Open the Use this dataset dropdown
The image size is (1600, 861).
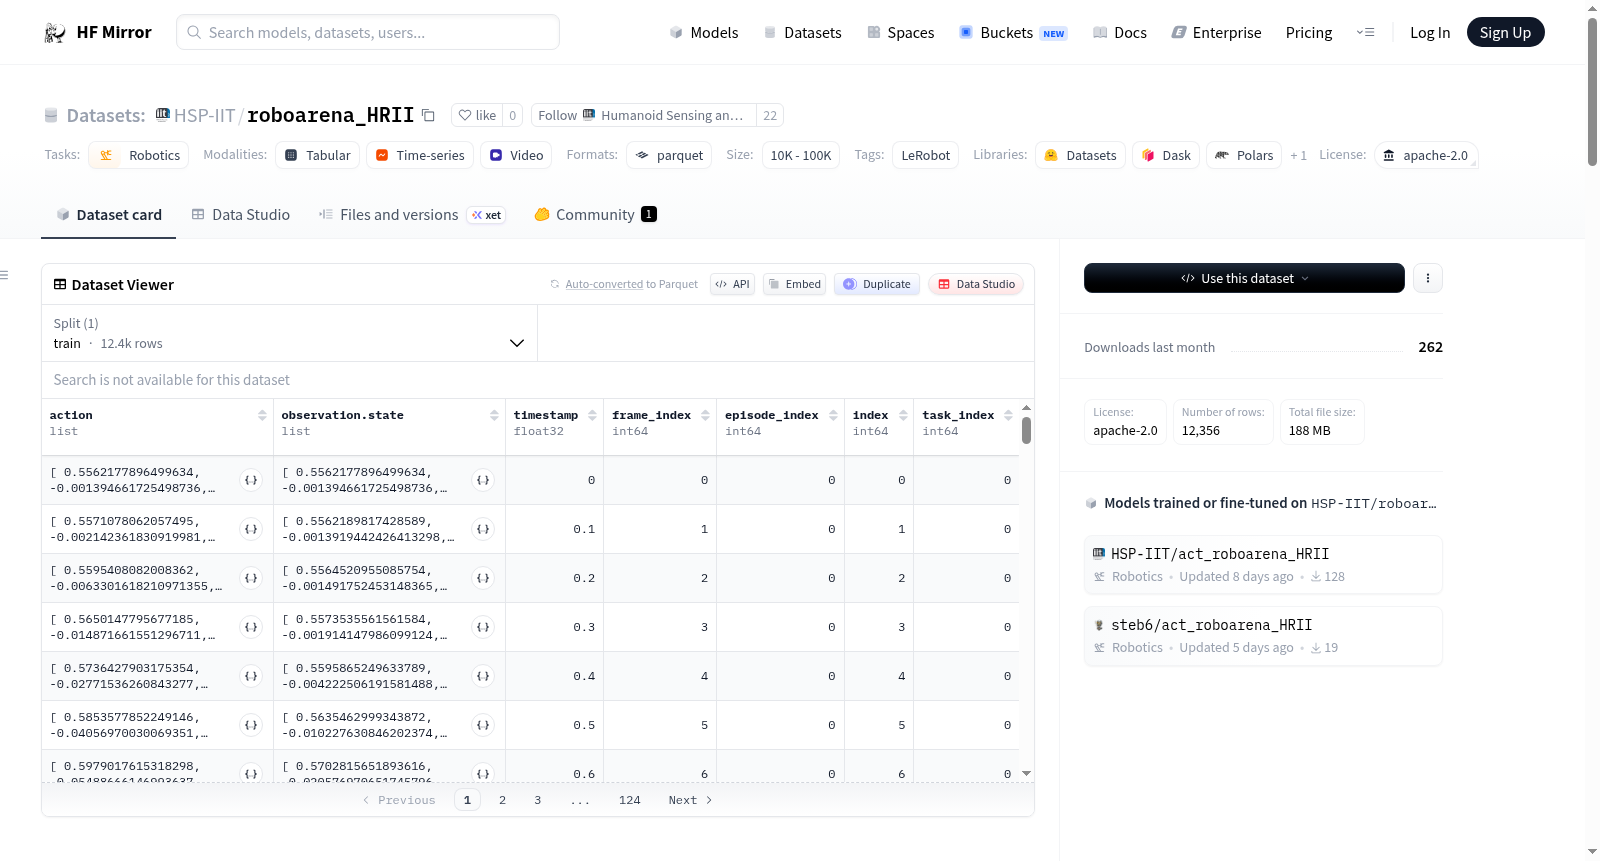click(1244, 278)
